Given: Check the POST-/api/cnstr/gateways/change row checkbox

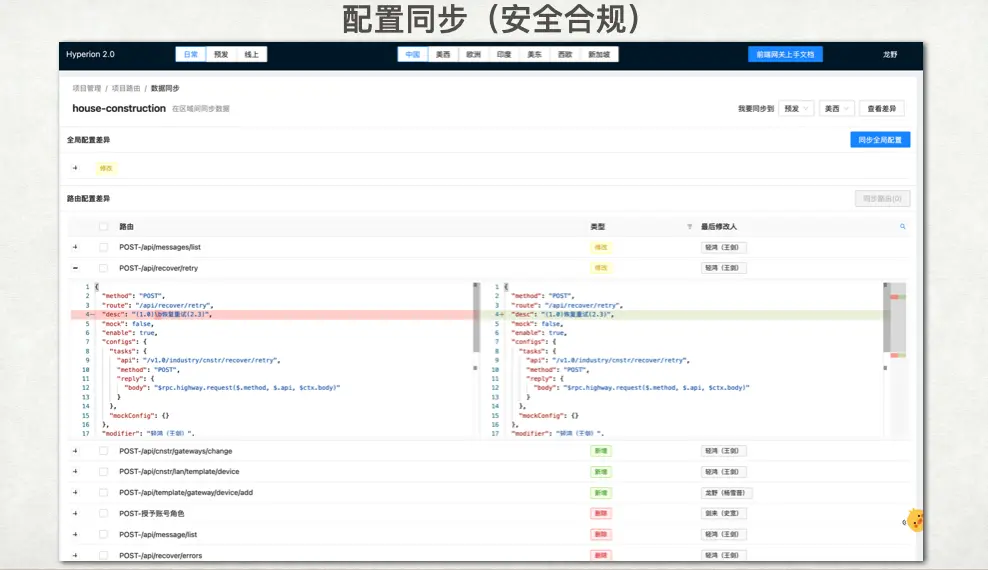Looking at the screenshot, I should (103, 451).
